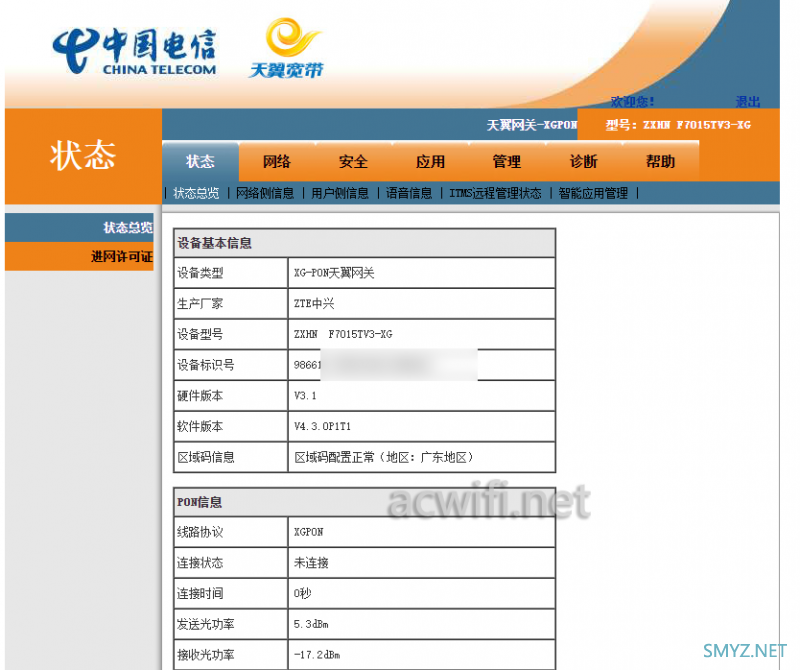Open the 管理 tab
Viewport: 800px width, 670px height.
(507, 162)
